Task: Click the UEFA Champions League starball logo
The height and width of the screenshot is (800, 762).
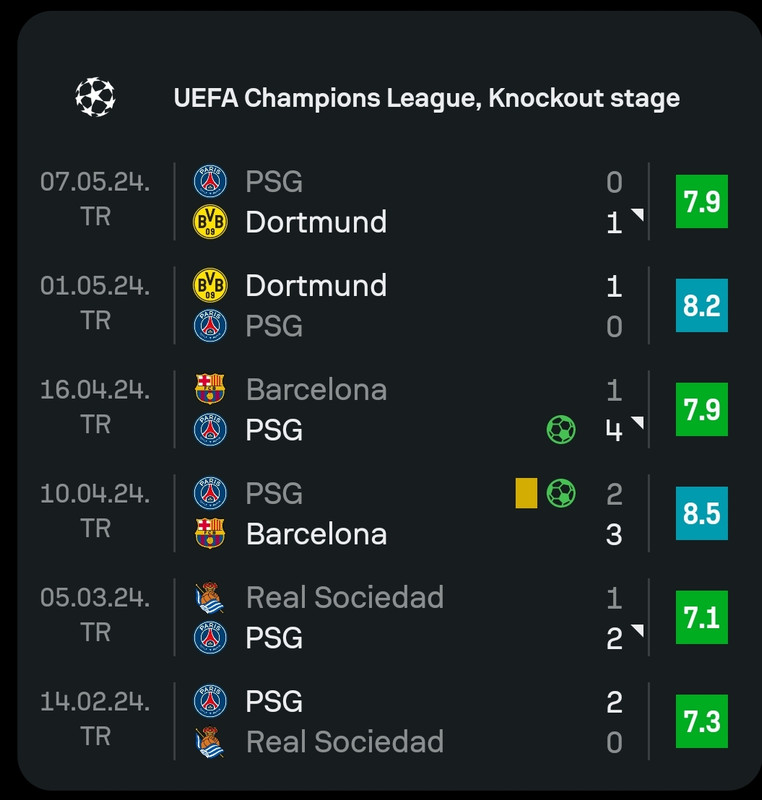Action: pos(95,97)
